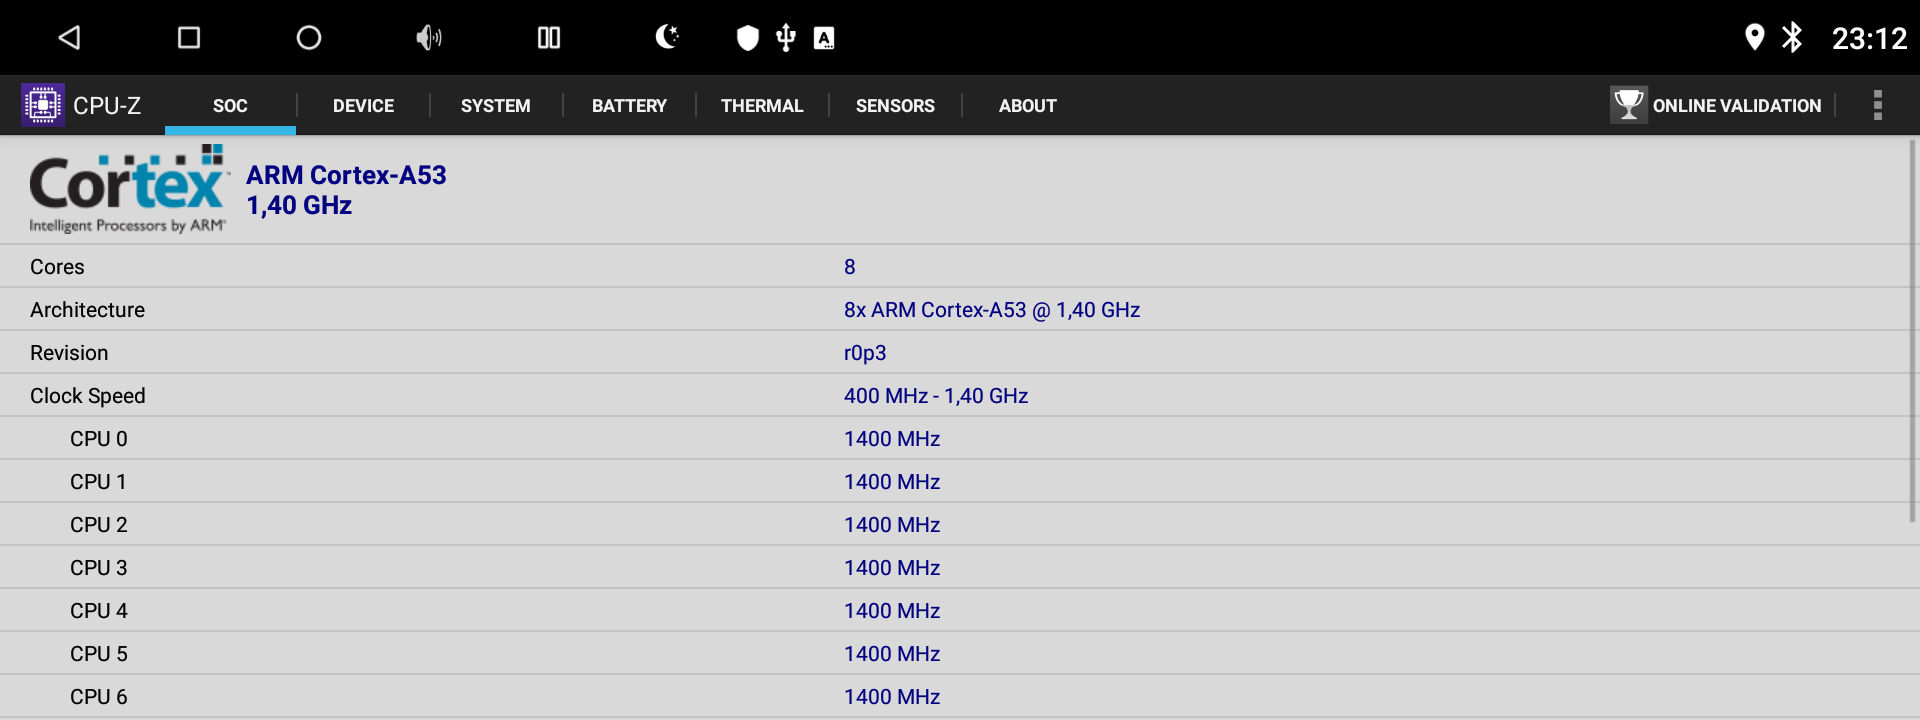Tap the '400 MHz - 1,40 GHz' value
Viewport: 1920px width, 720px height.
(x=936, y=396)
